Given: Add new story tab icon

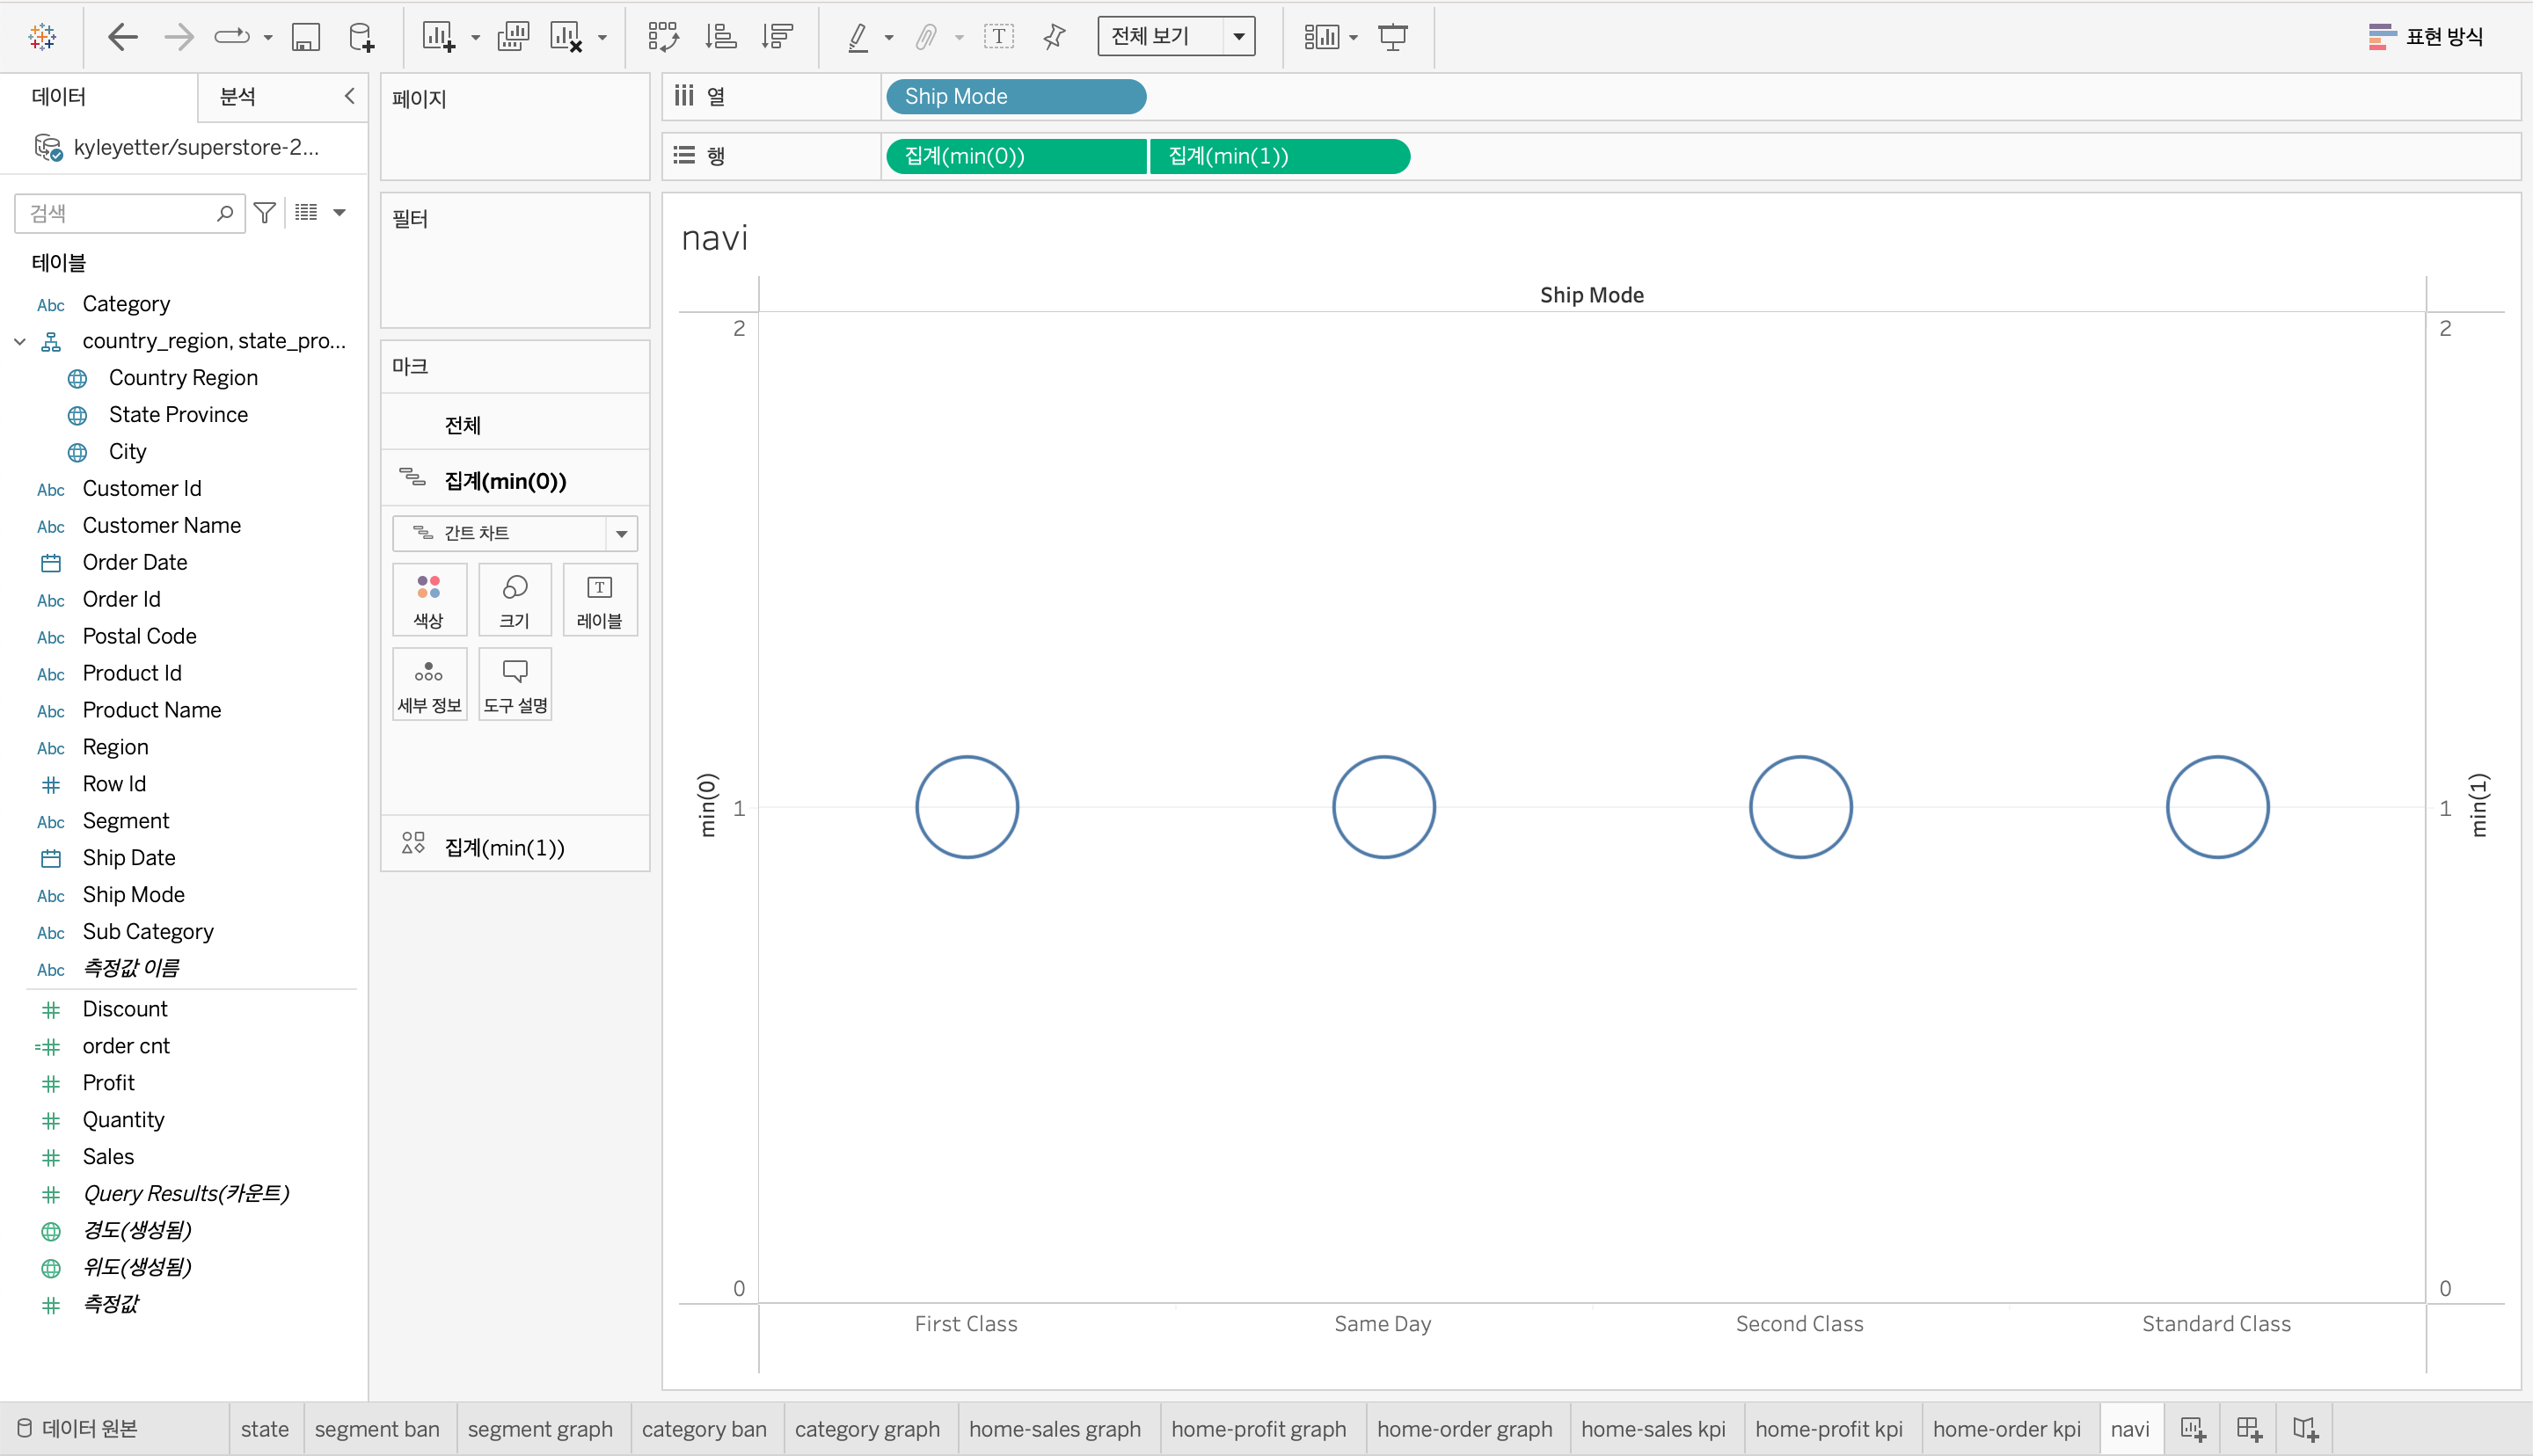Looking at the screenshot, I should pos(2305,1429).
